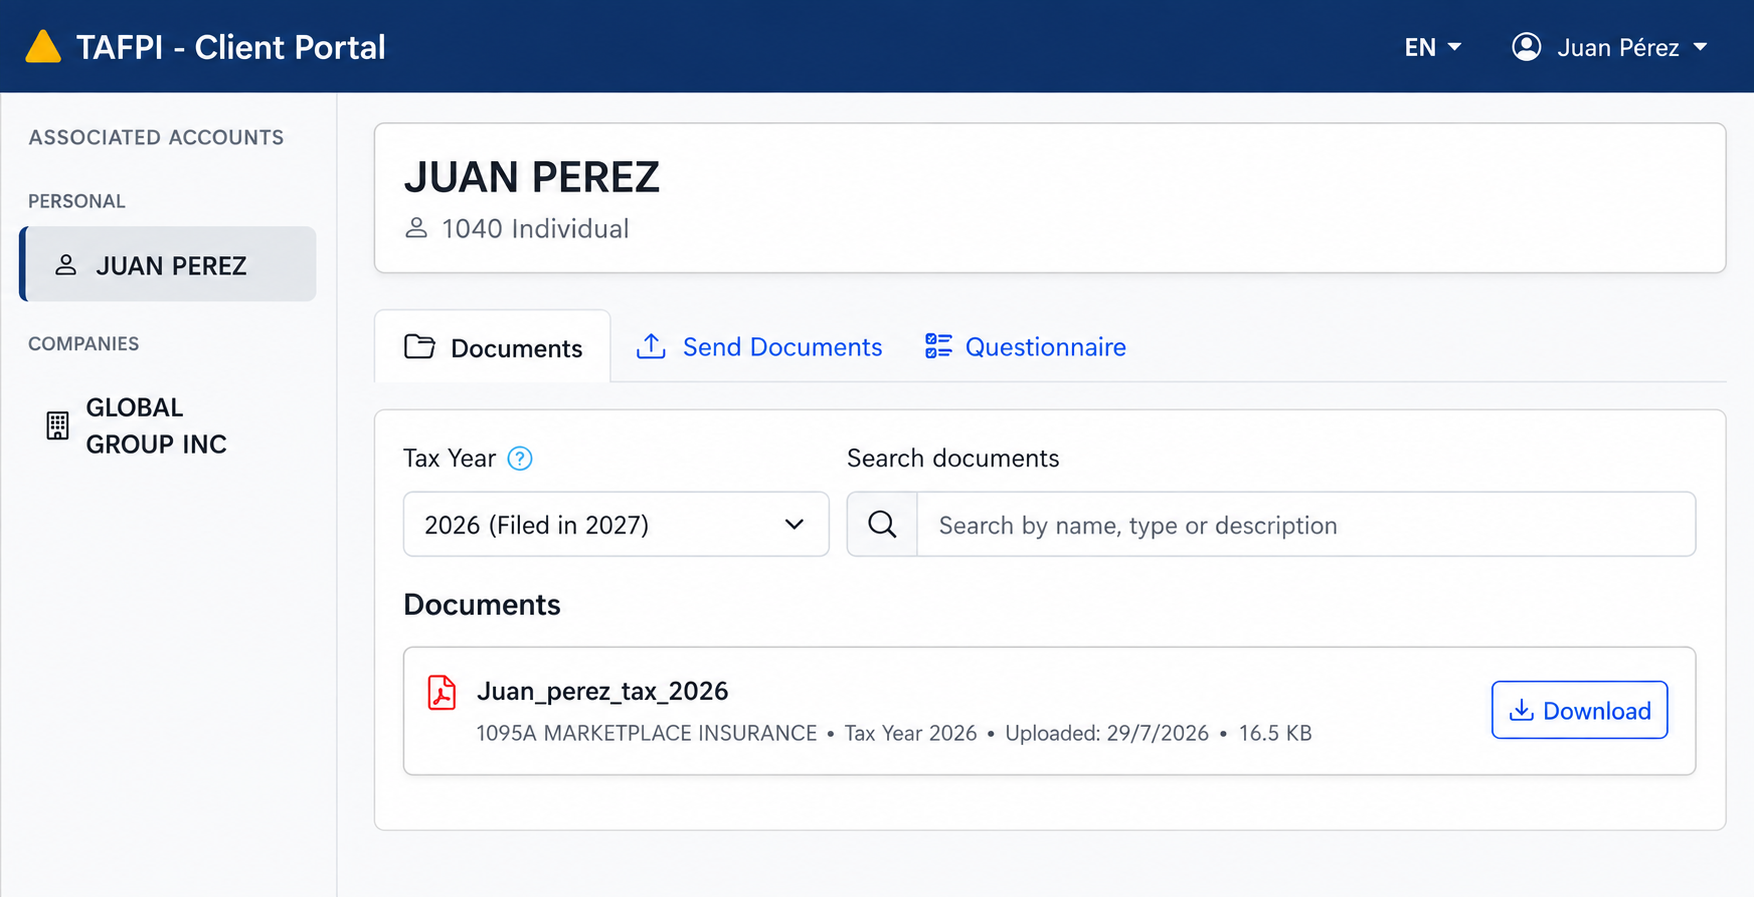1754x897 pixels.
Task: Click the Uploaded: 29/7/2026 text
Action: pyautogui.click(x=1107, y=733)
